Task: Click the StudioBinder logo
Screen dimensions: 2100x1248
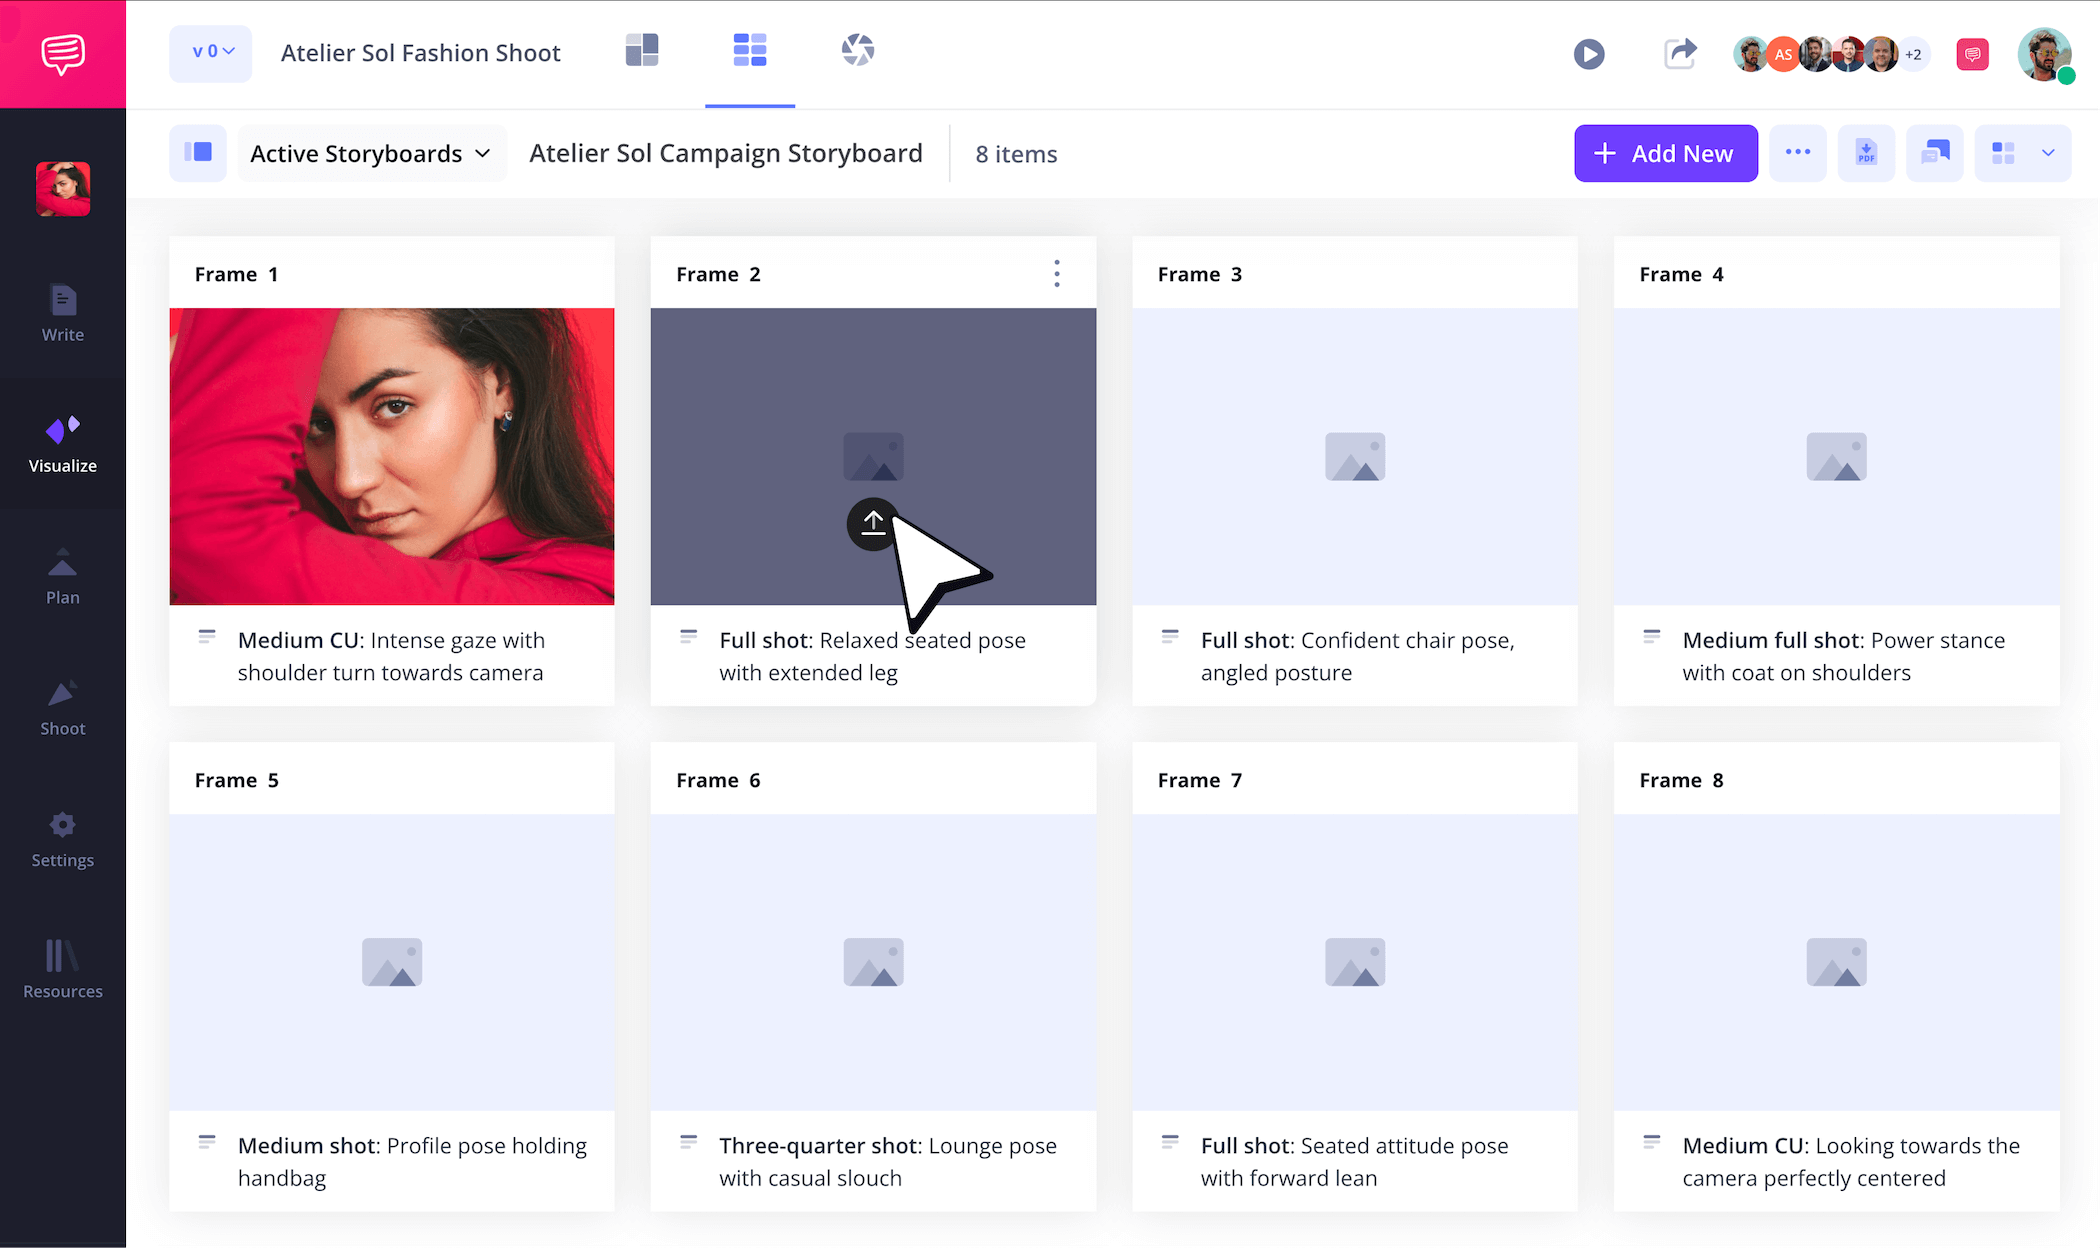Action: 62,54
